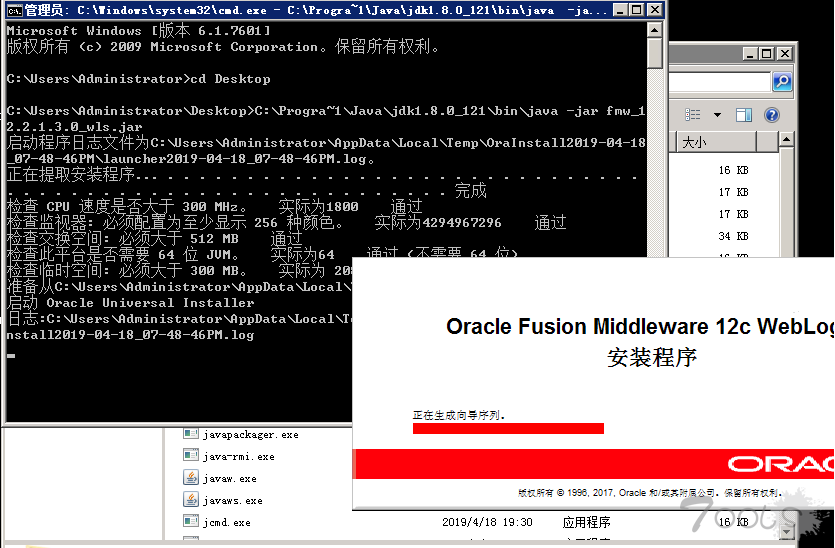This screenshot has height=548, width=835.
Task: Click the Oracle copyright notice text
Action: click(x=650, y=493)
